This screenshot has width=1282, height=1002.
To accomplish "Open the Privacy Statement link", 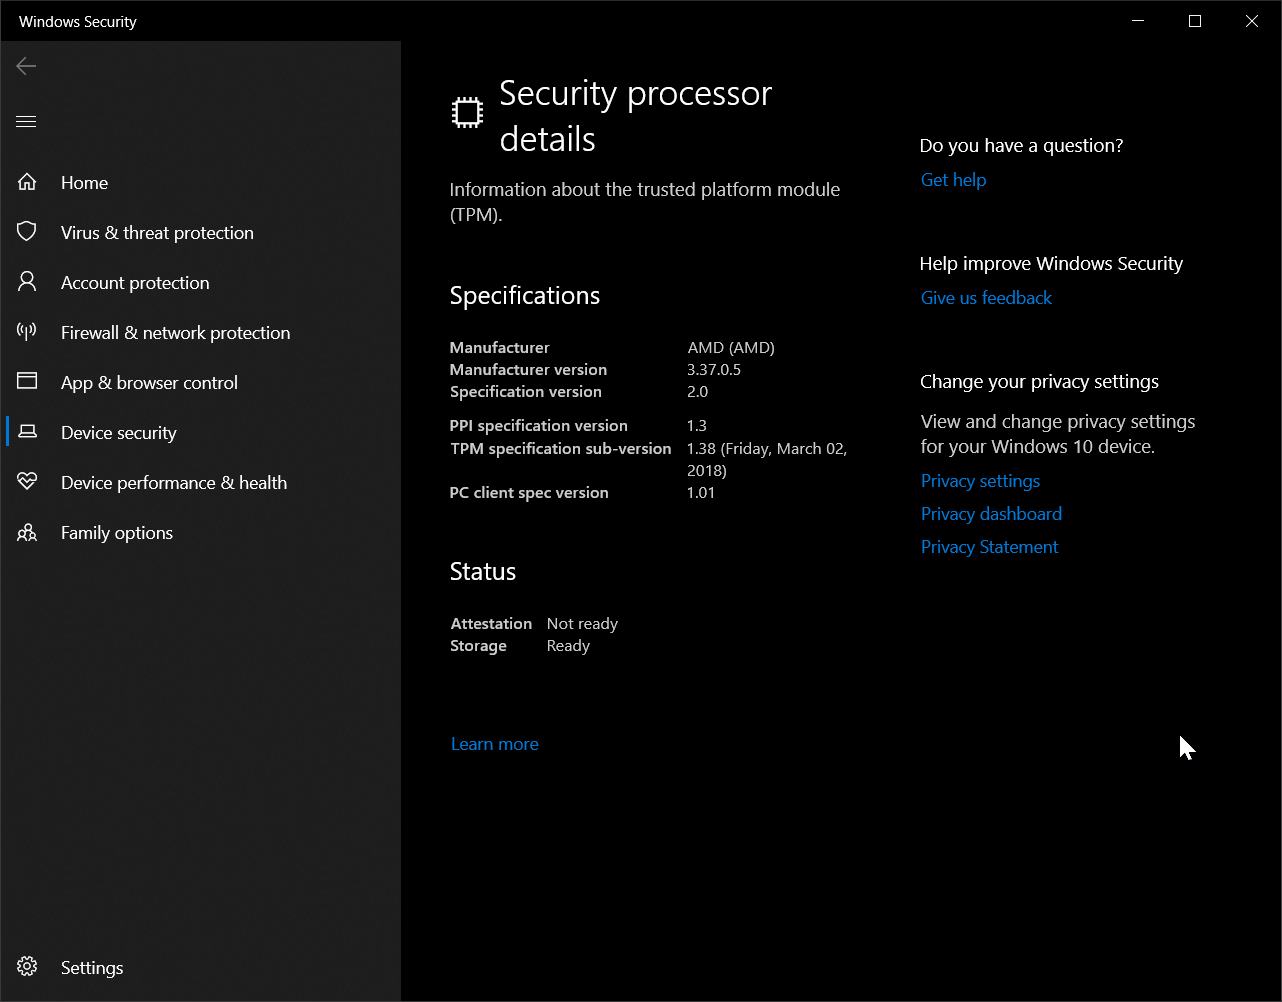I will [989, 547].
